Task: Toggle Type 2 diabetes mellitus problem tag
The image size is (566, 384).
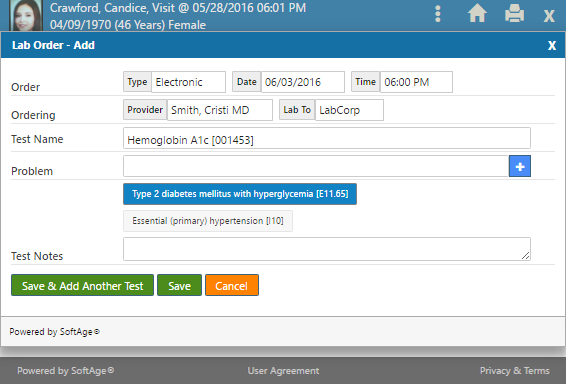Action: [x=240, y=194]
